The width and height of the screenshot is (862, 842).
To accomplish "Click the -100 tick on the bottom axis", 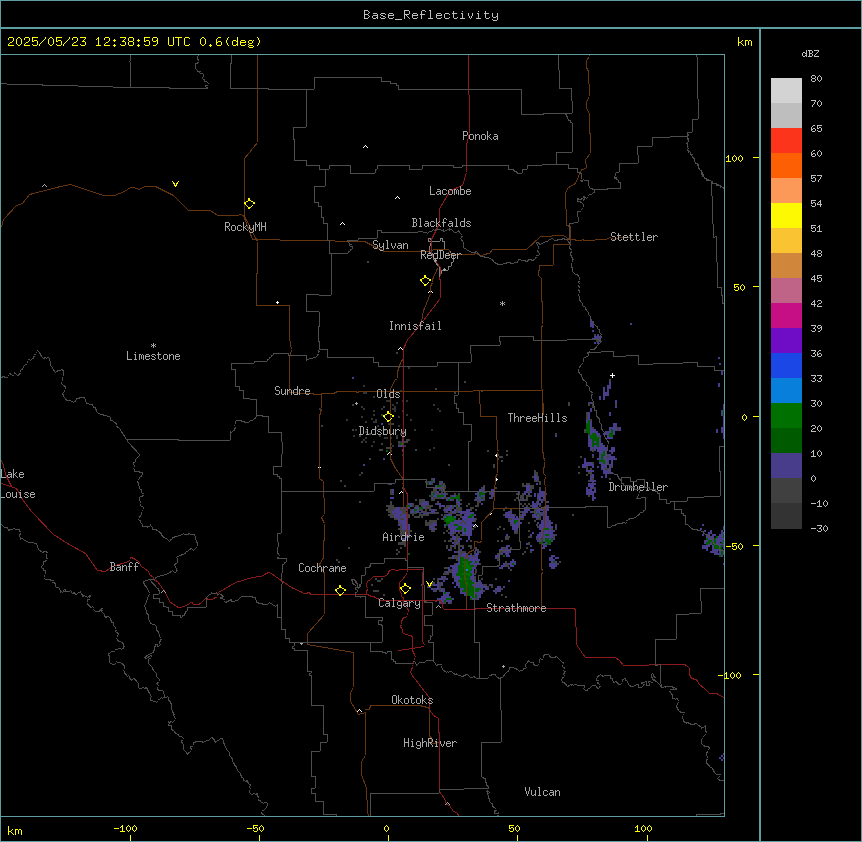I will click(126, 828).
